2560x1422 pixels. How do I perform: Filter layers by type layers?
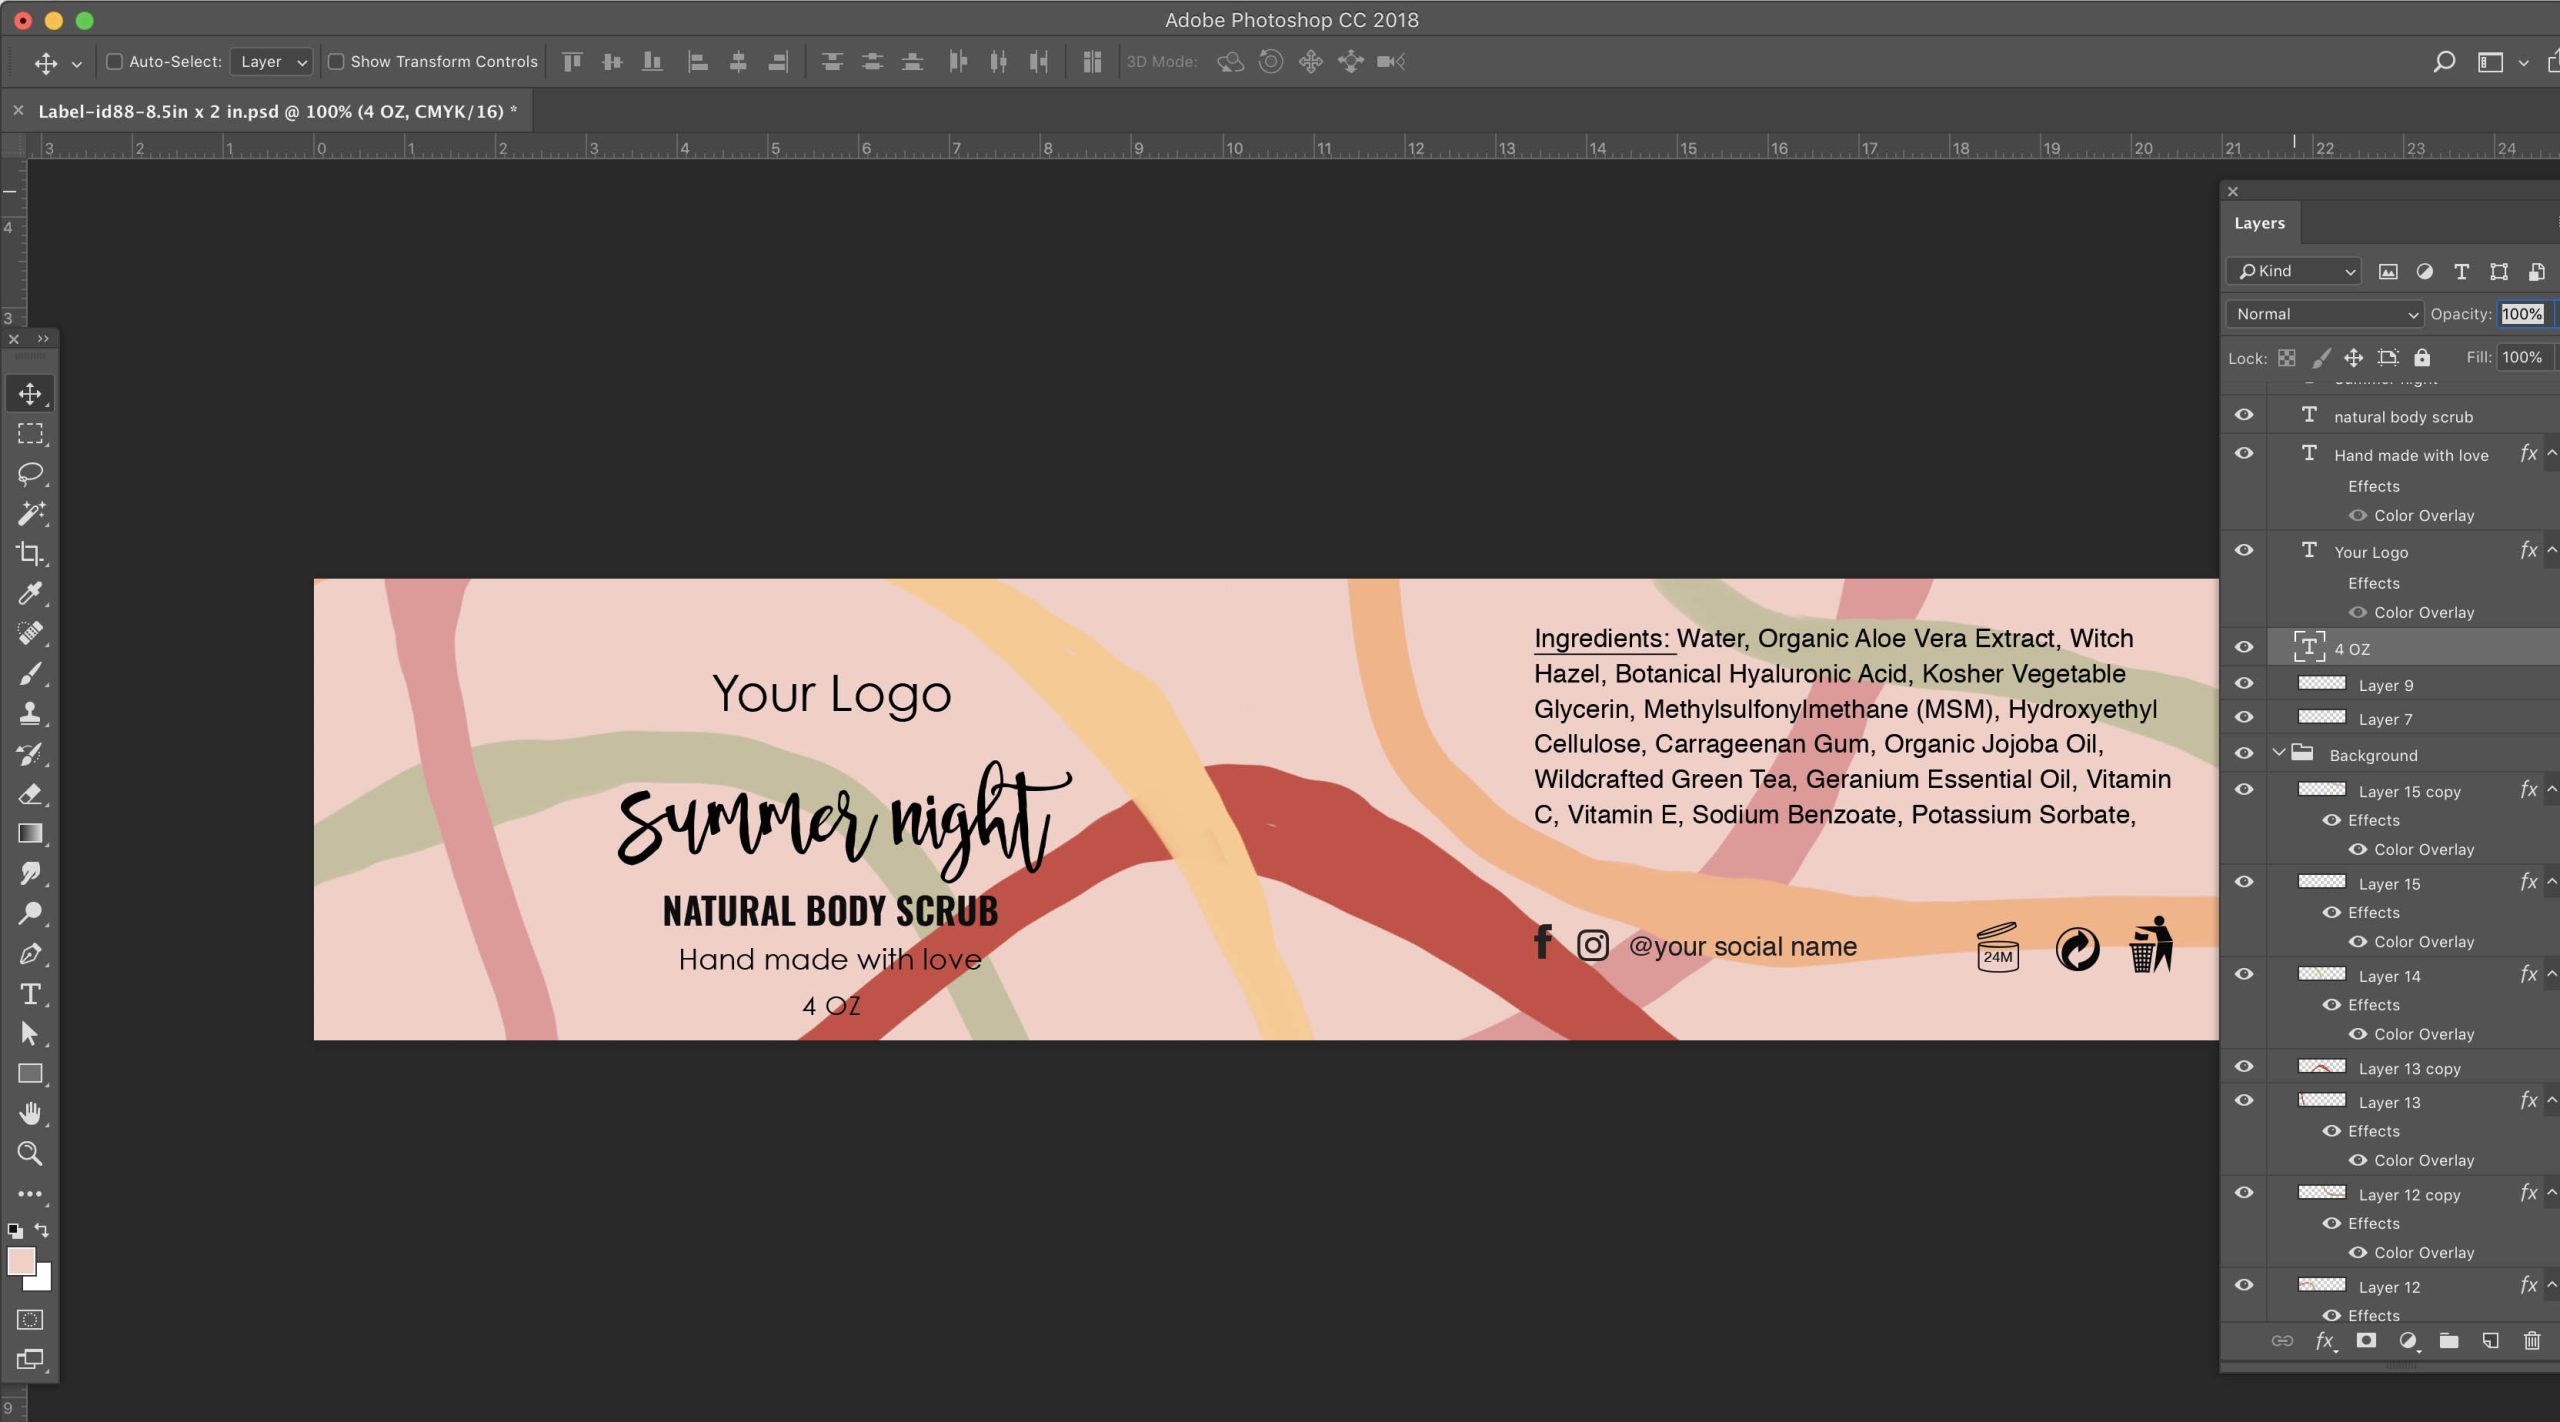coord(2462,272)
